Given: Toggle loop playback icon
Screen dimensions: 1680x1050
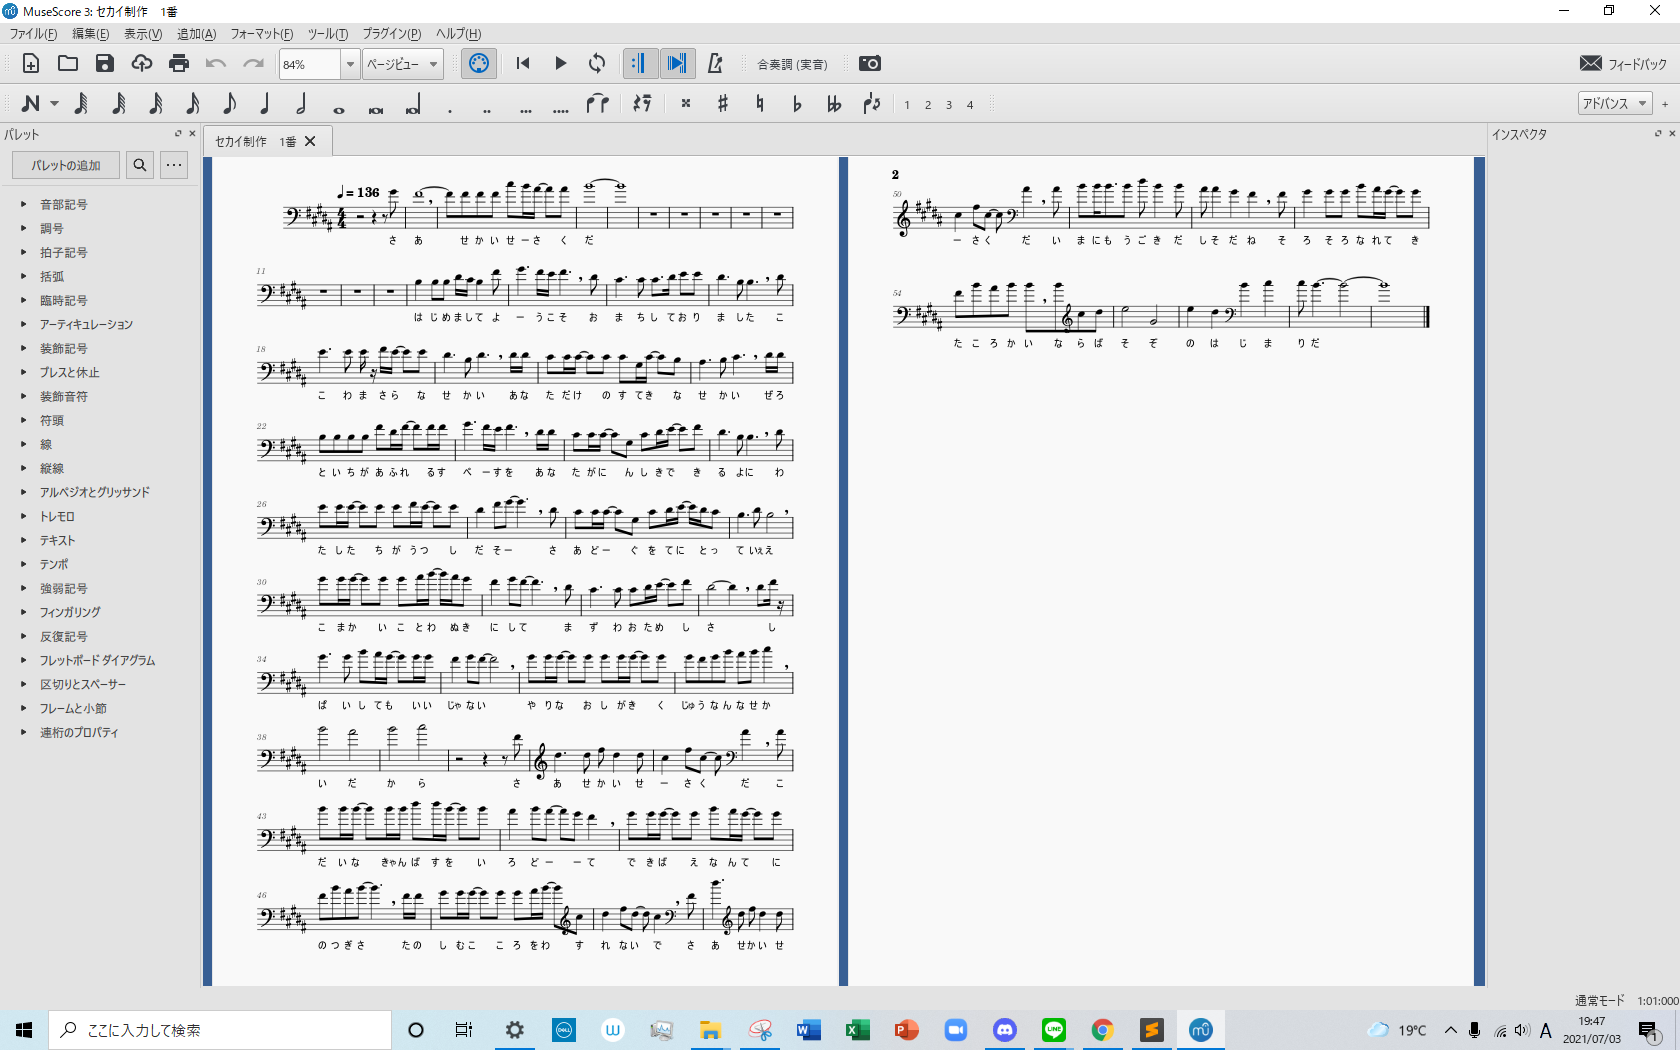Looking at the screenshot, I should [597, 64].
